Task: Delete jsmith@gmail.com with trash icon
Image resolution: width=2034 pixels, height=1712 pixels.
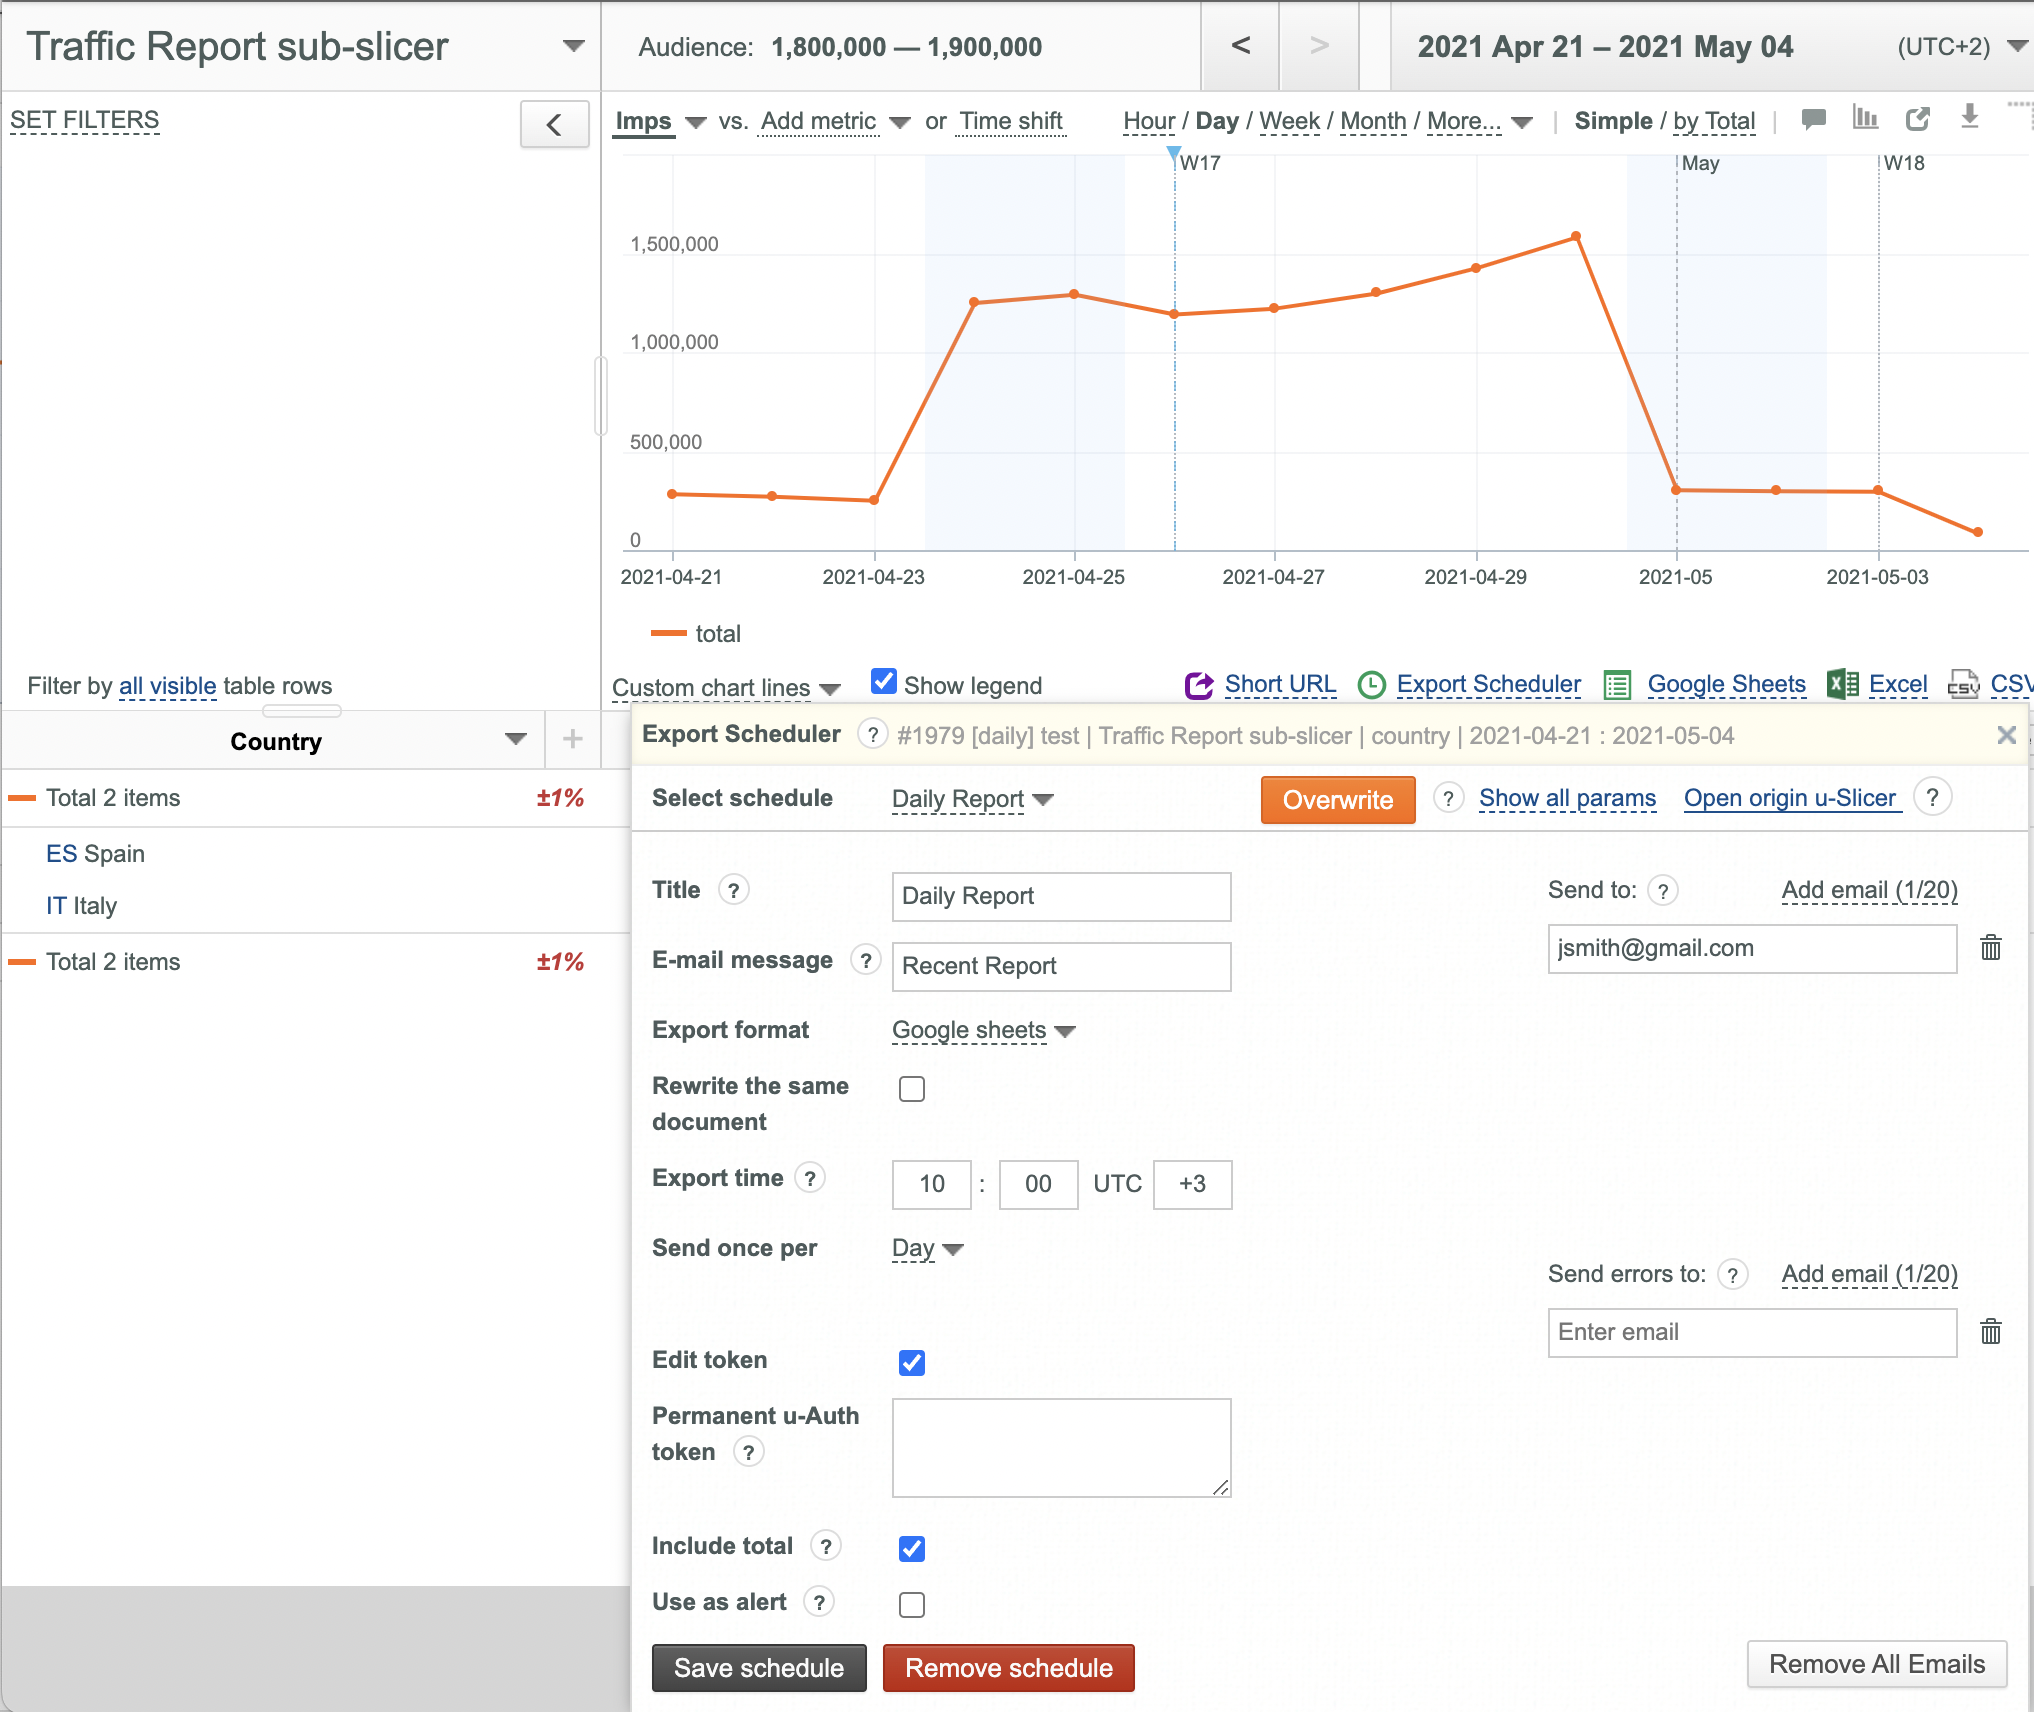Action: pyautogui.click(x=1991, y=947)
